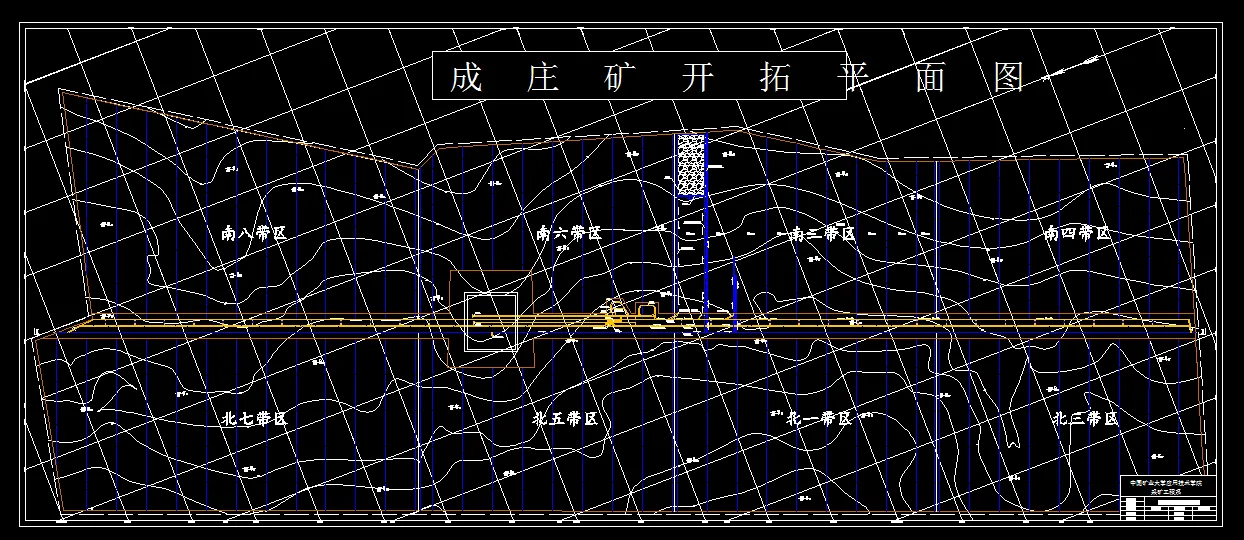Click the title block table with university name
The image size is (1244, 540).
[1170, 497]
